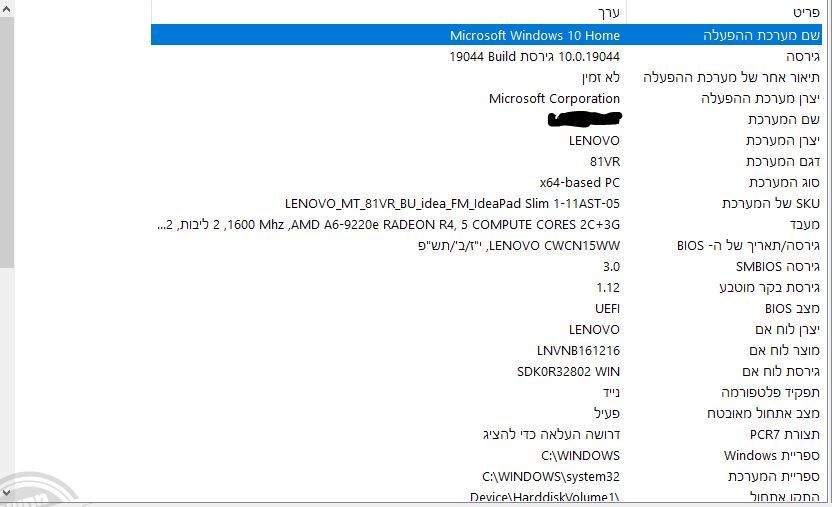Image resolution: width=832 pixels, height=507 pixels.
Task: Select the גירסת לוח אם label
Action: point(781,371)
